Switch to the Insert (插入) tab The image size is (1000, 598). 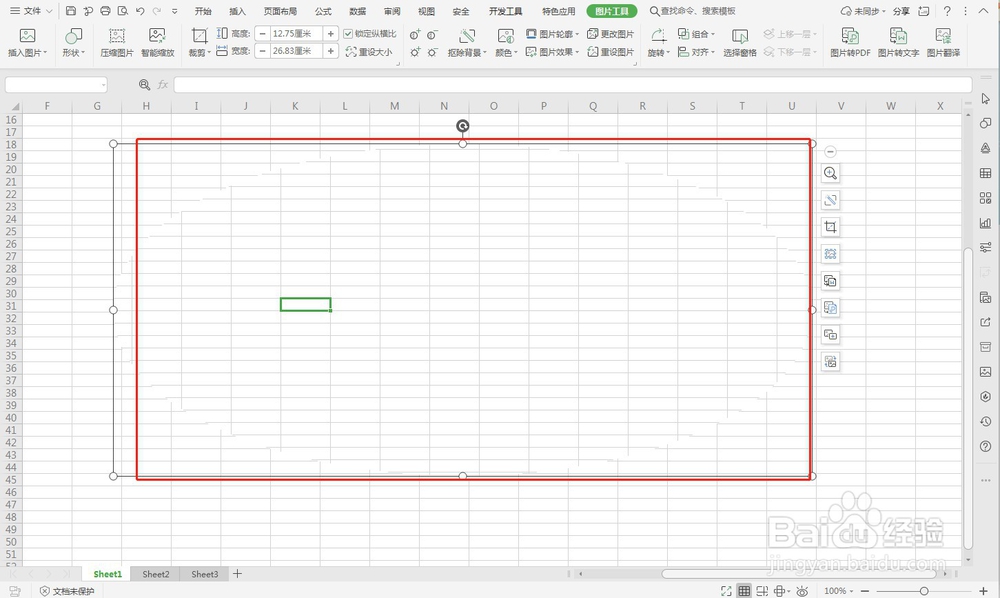(237, 11)
